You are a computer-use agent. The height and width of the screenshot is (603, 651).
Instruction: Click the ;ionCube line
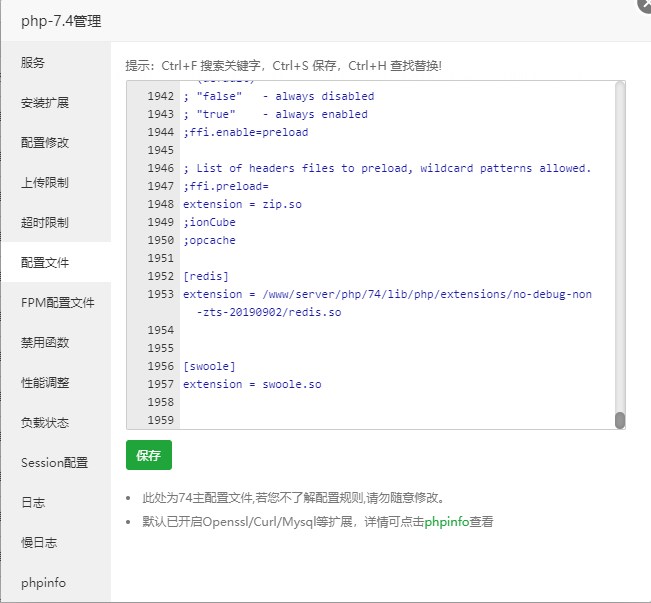(209, 222)
